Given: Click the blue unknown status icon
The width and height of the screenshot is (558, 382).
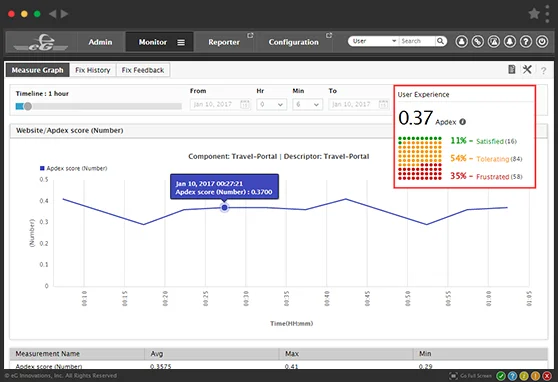Looking at the screenshot, I should pos(512,376).
